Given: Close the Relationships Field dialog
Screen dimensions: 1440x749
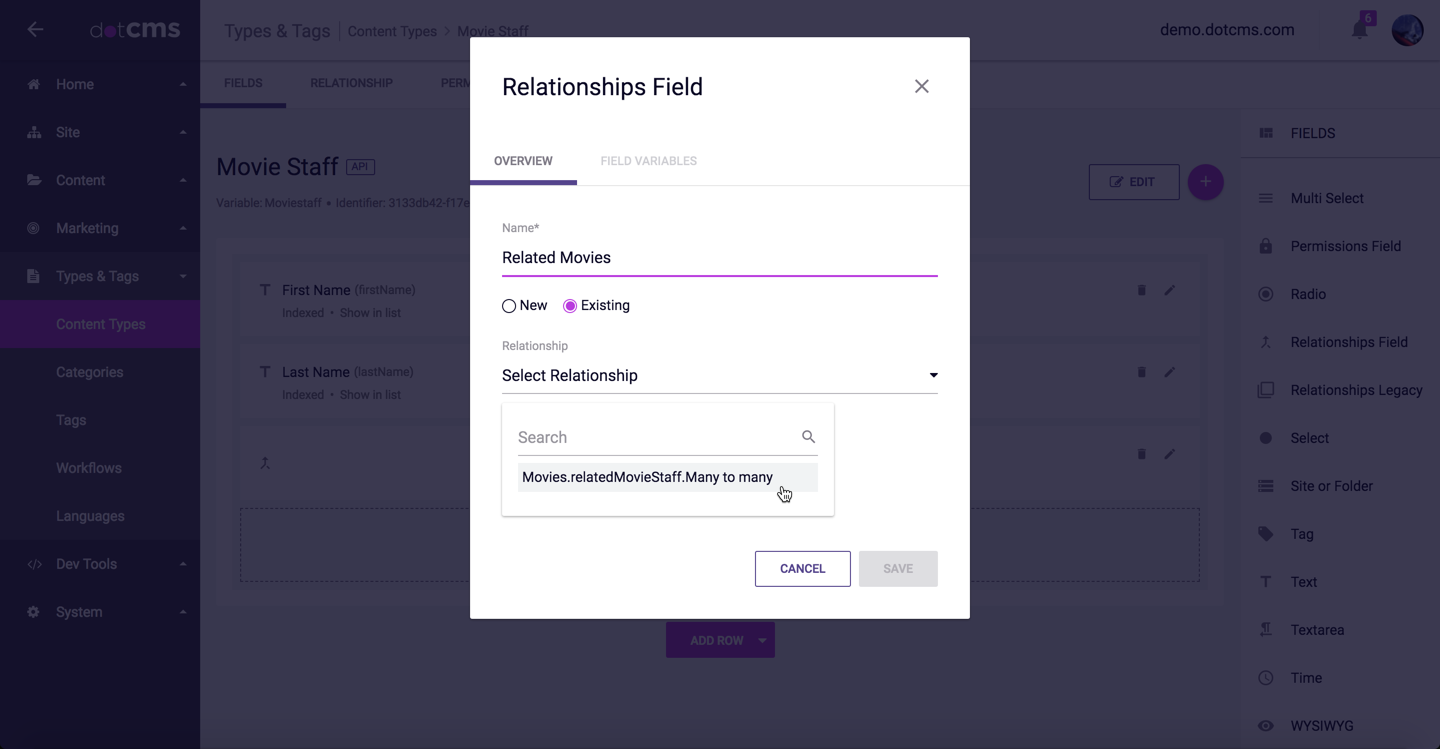Looking at the screenshot, I should coord(921,87).
